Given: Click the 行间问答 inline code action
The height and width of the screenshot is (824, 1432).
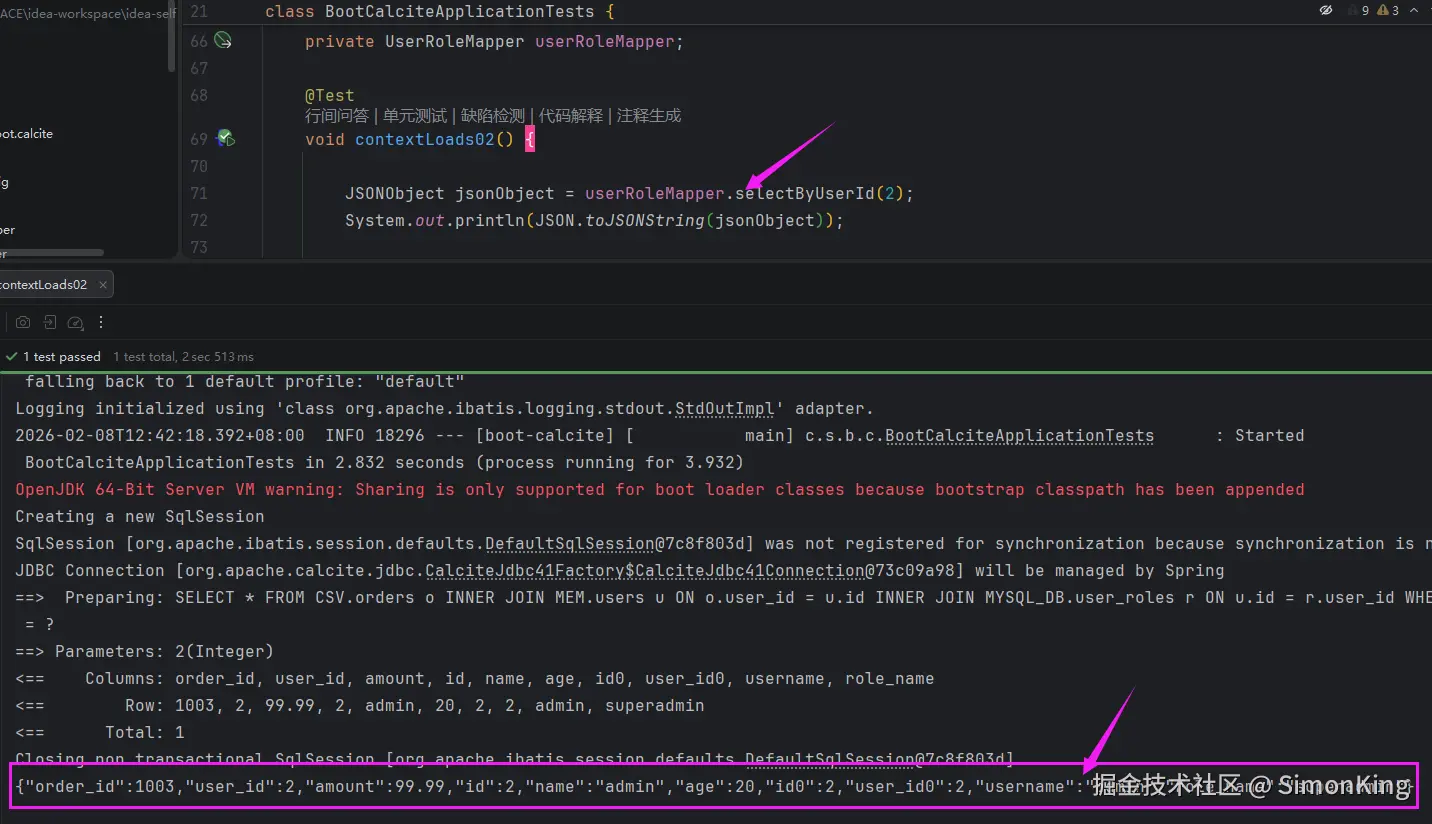Looking at the screenshot, I should 337,116.
